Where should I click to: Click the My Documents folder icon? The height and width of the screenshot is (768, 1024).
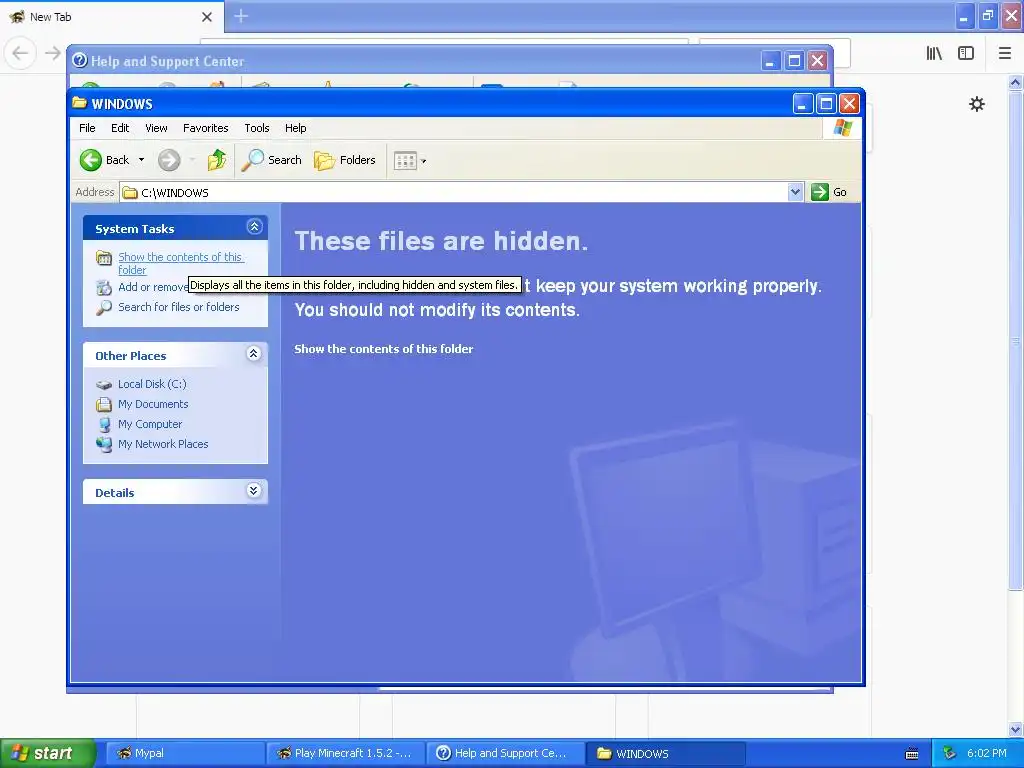click(104, 404)
